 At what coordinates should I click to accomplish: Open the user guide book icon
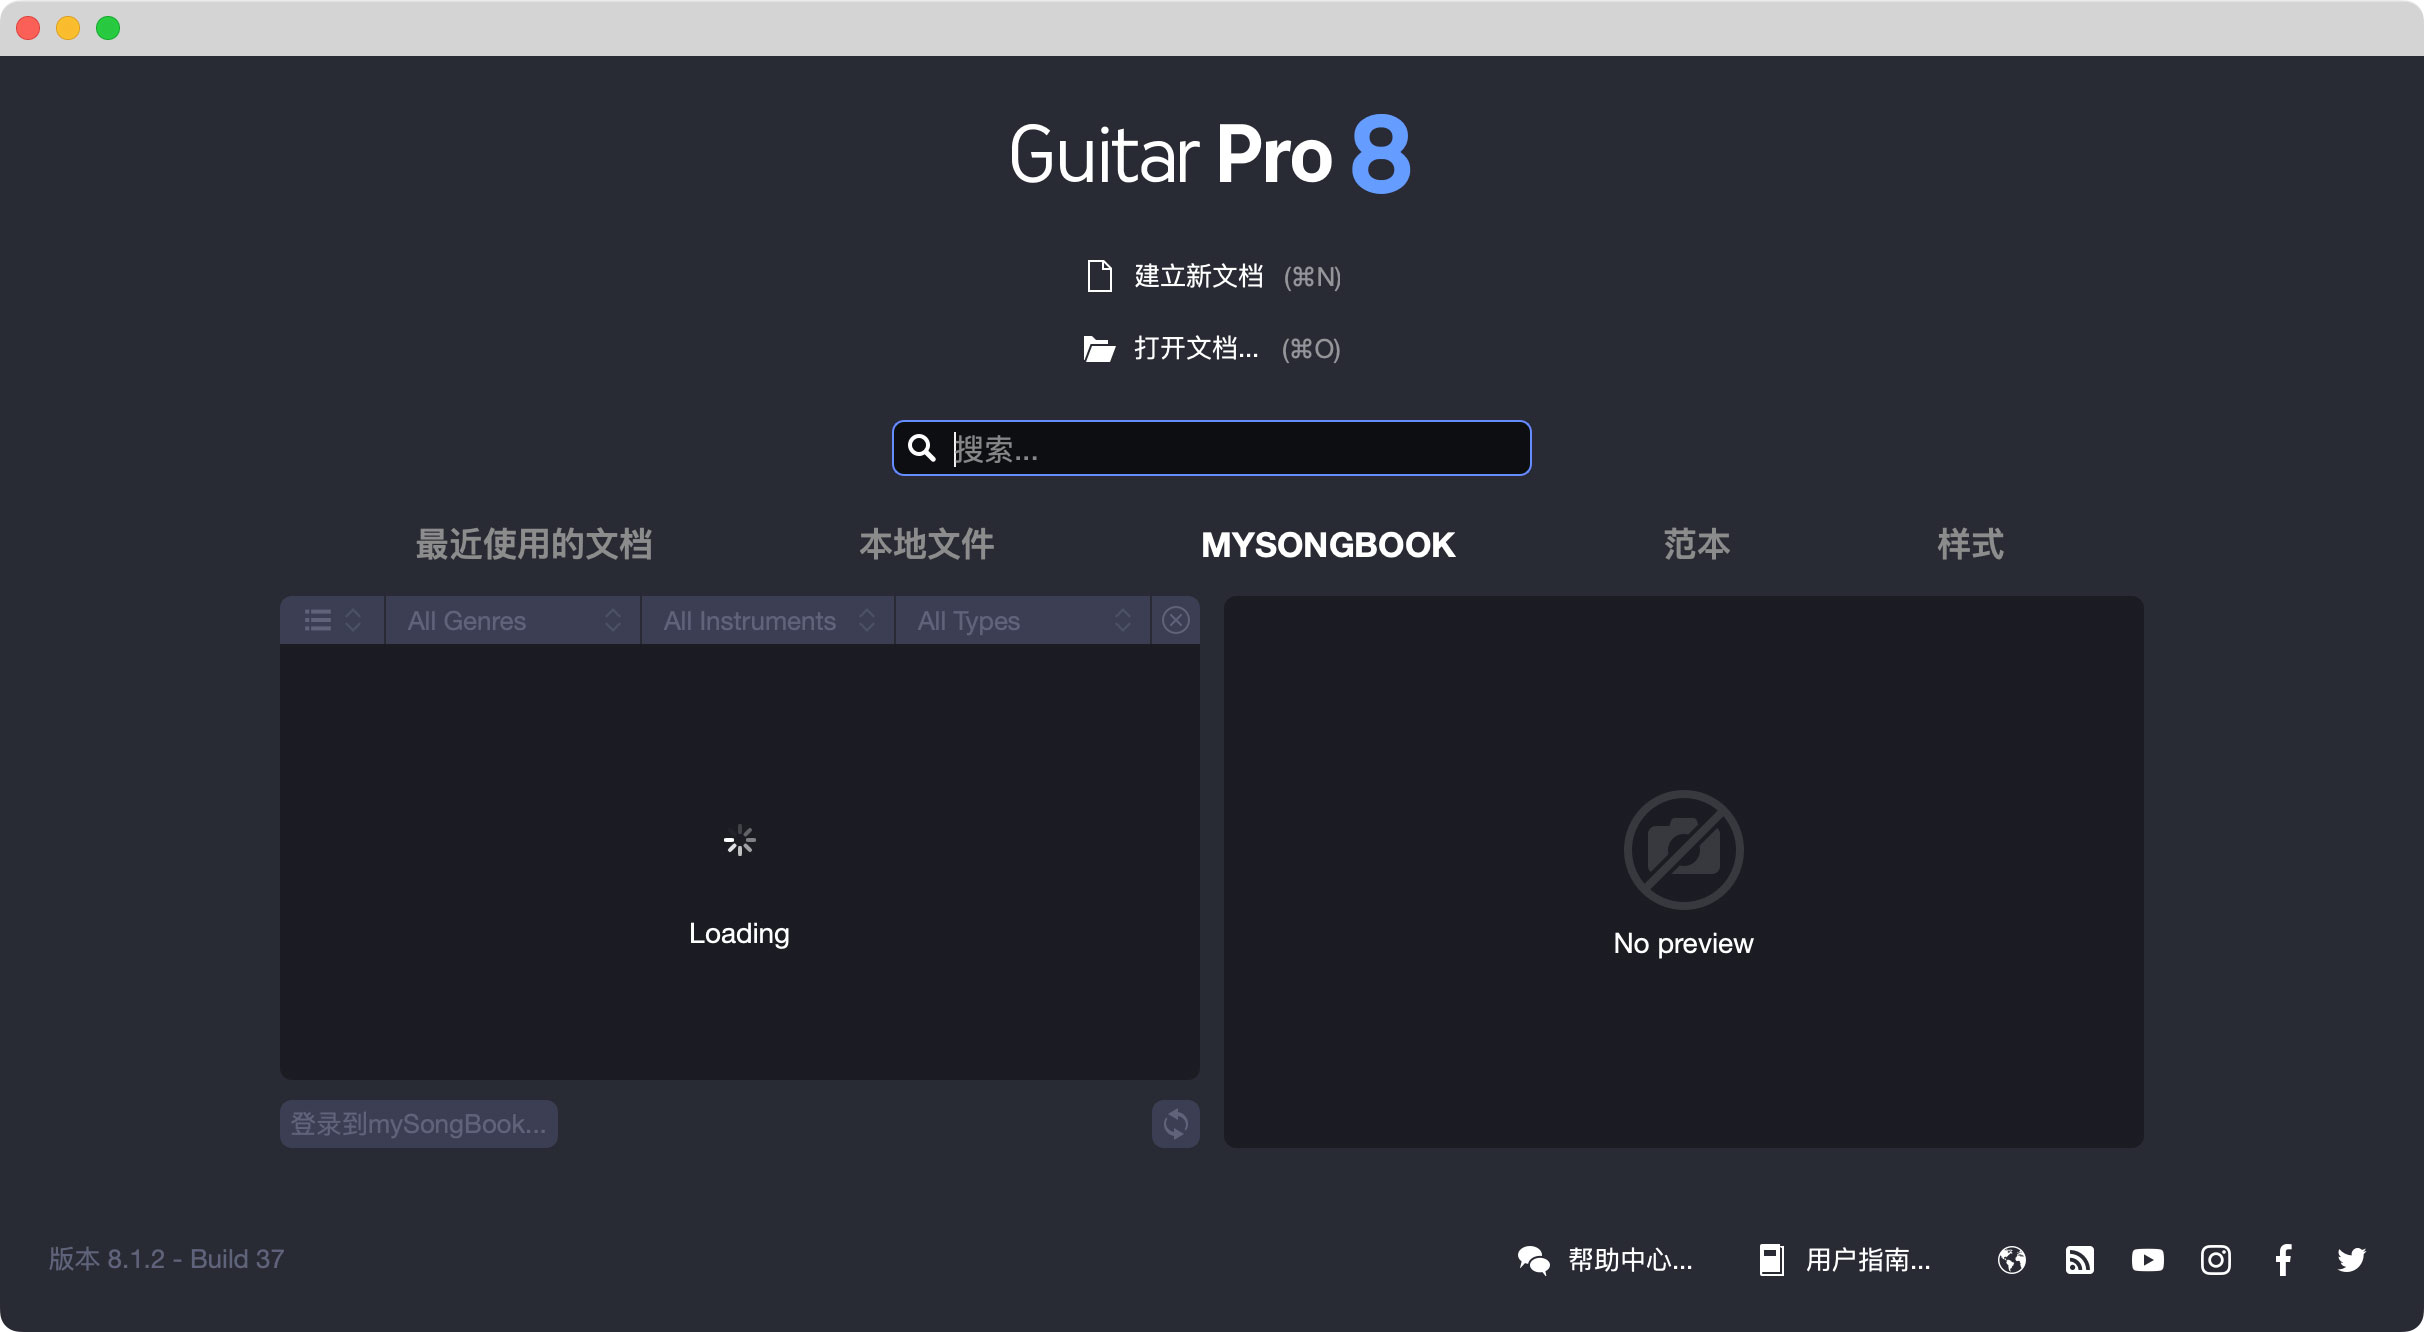(1771, 1260)
